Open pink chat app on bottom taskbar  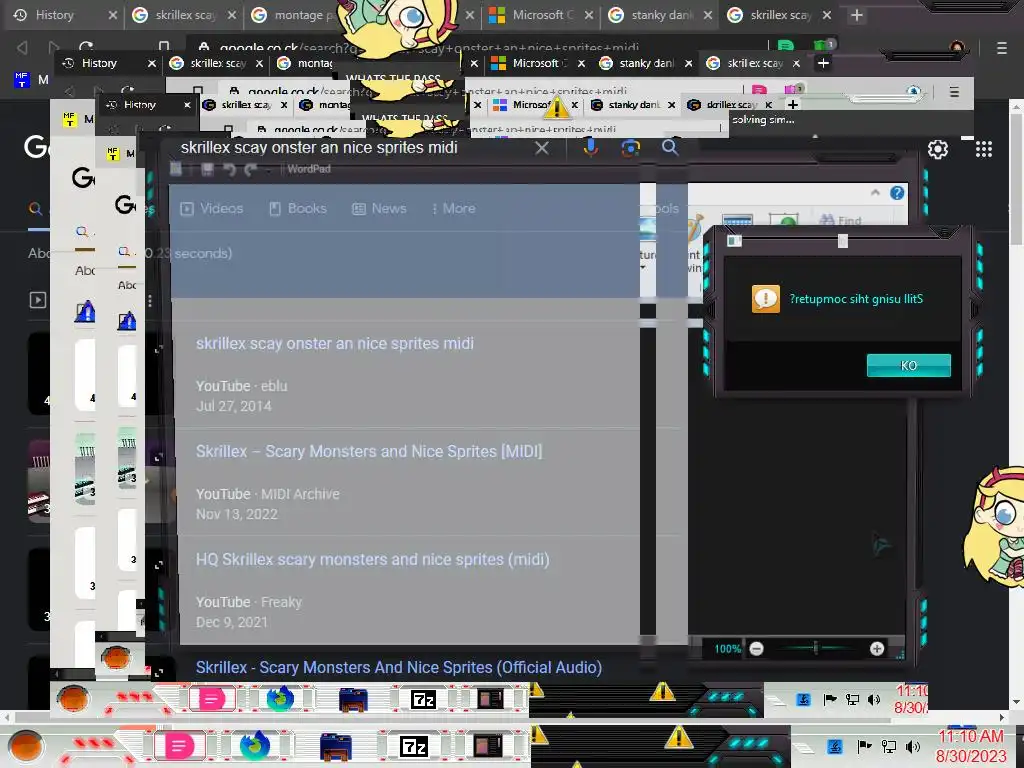[x=179, y=746]
